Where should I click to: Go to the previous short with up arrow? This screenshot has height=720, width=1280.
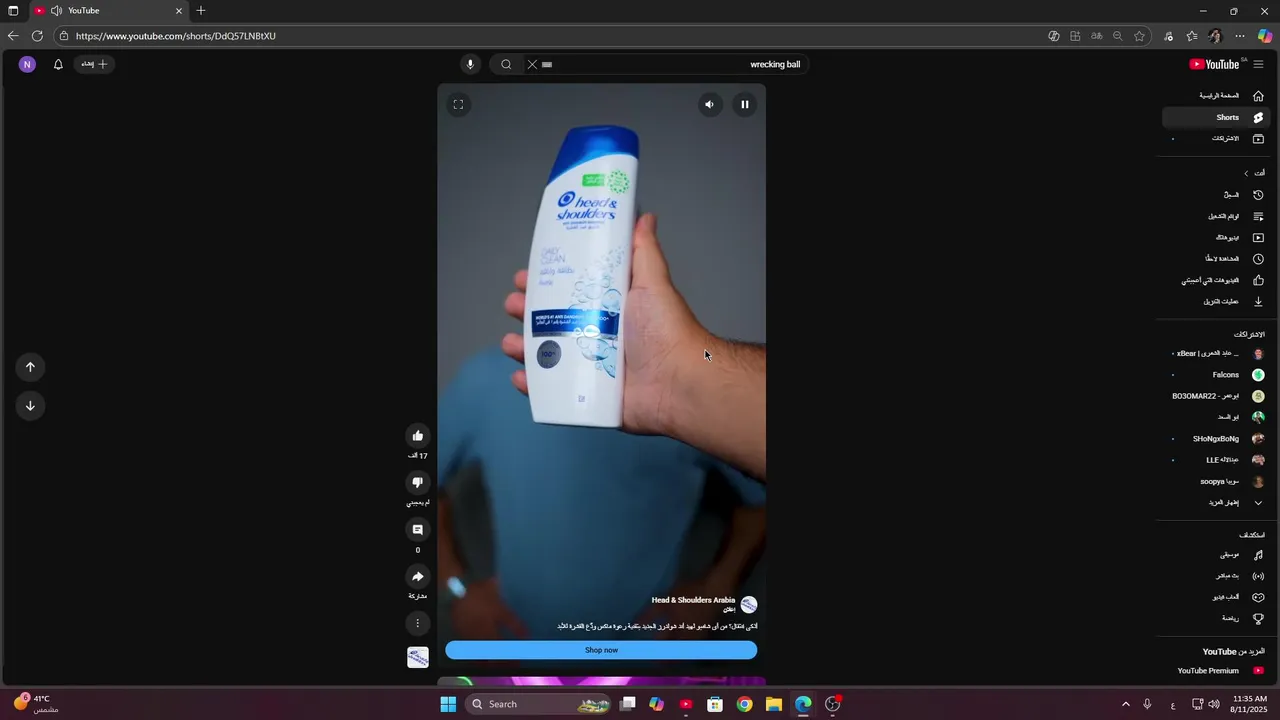click(30, 367)
